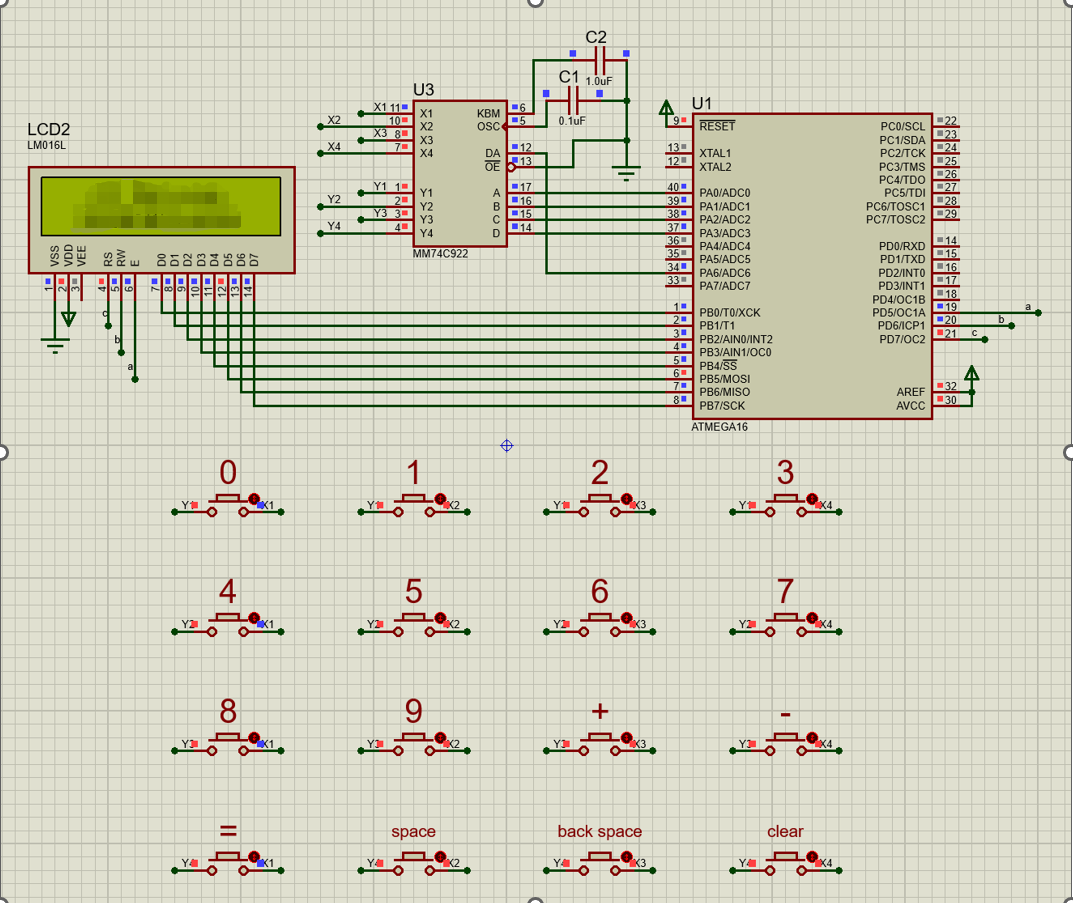Toggle the red latch dot on clear button
Viewport: 1073px width, 903px height.
point(812,857)
